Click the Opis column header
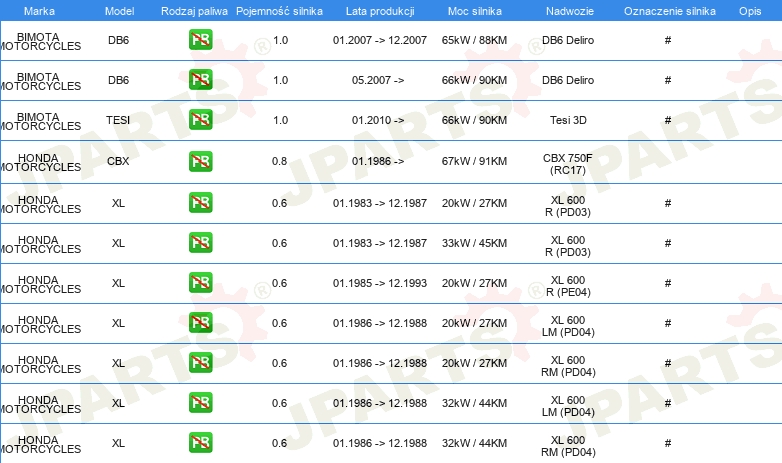 pos(750,11)
